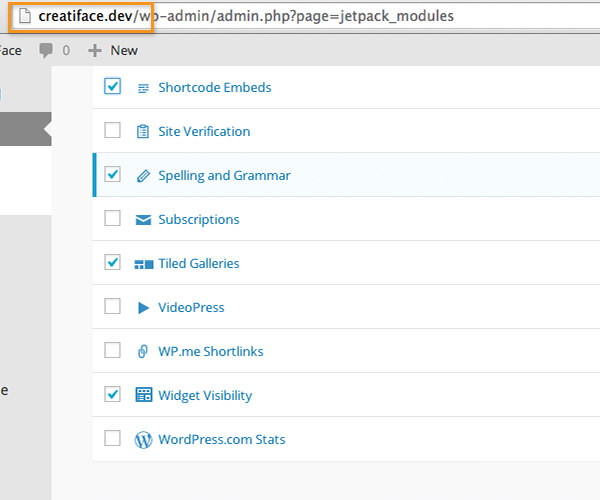The width and height of the screenshot is (600, 500).
Task: Click the WP.me Shortlinks chain icon
Action: 143,351
